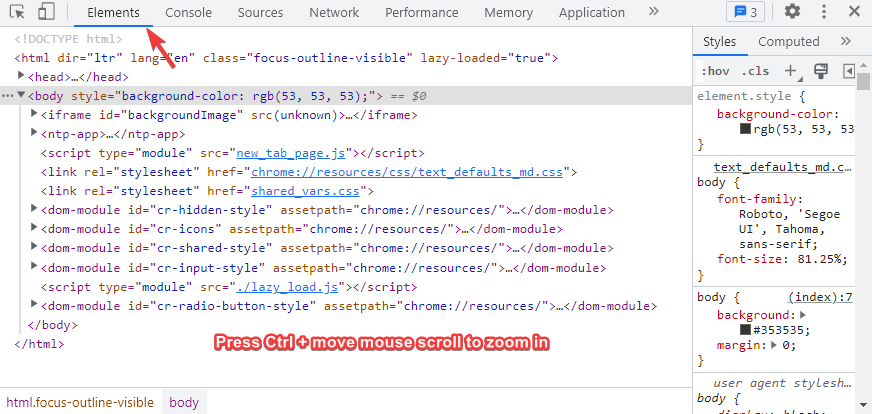The height and width of the screenshot is (414, 872).
Task: Select the closing </body> tag line
Action: coord(52,325)
